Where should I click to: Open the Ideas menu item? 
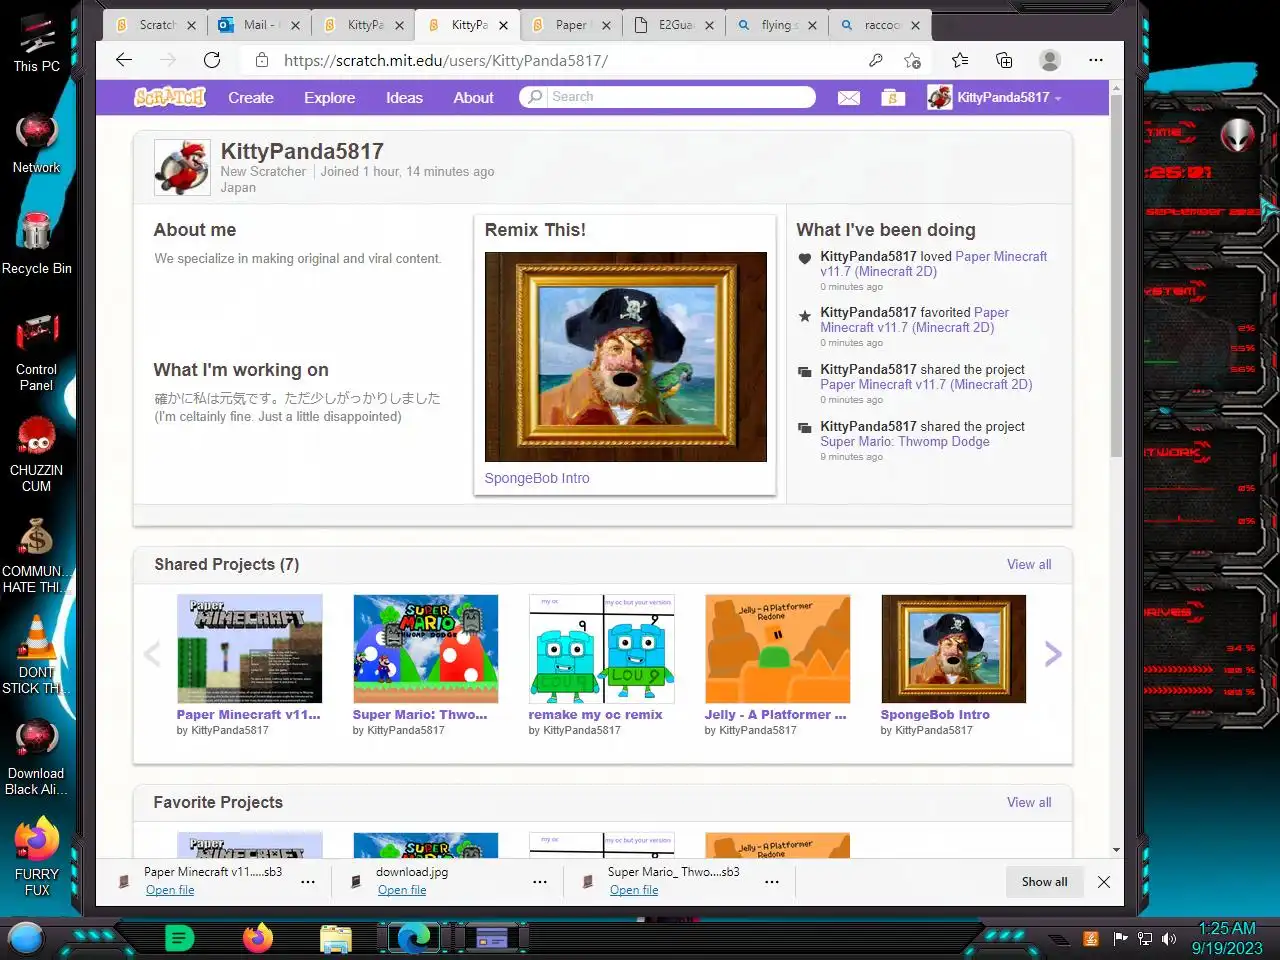[x=404, y=98]
